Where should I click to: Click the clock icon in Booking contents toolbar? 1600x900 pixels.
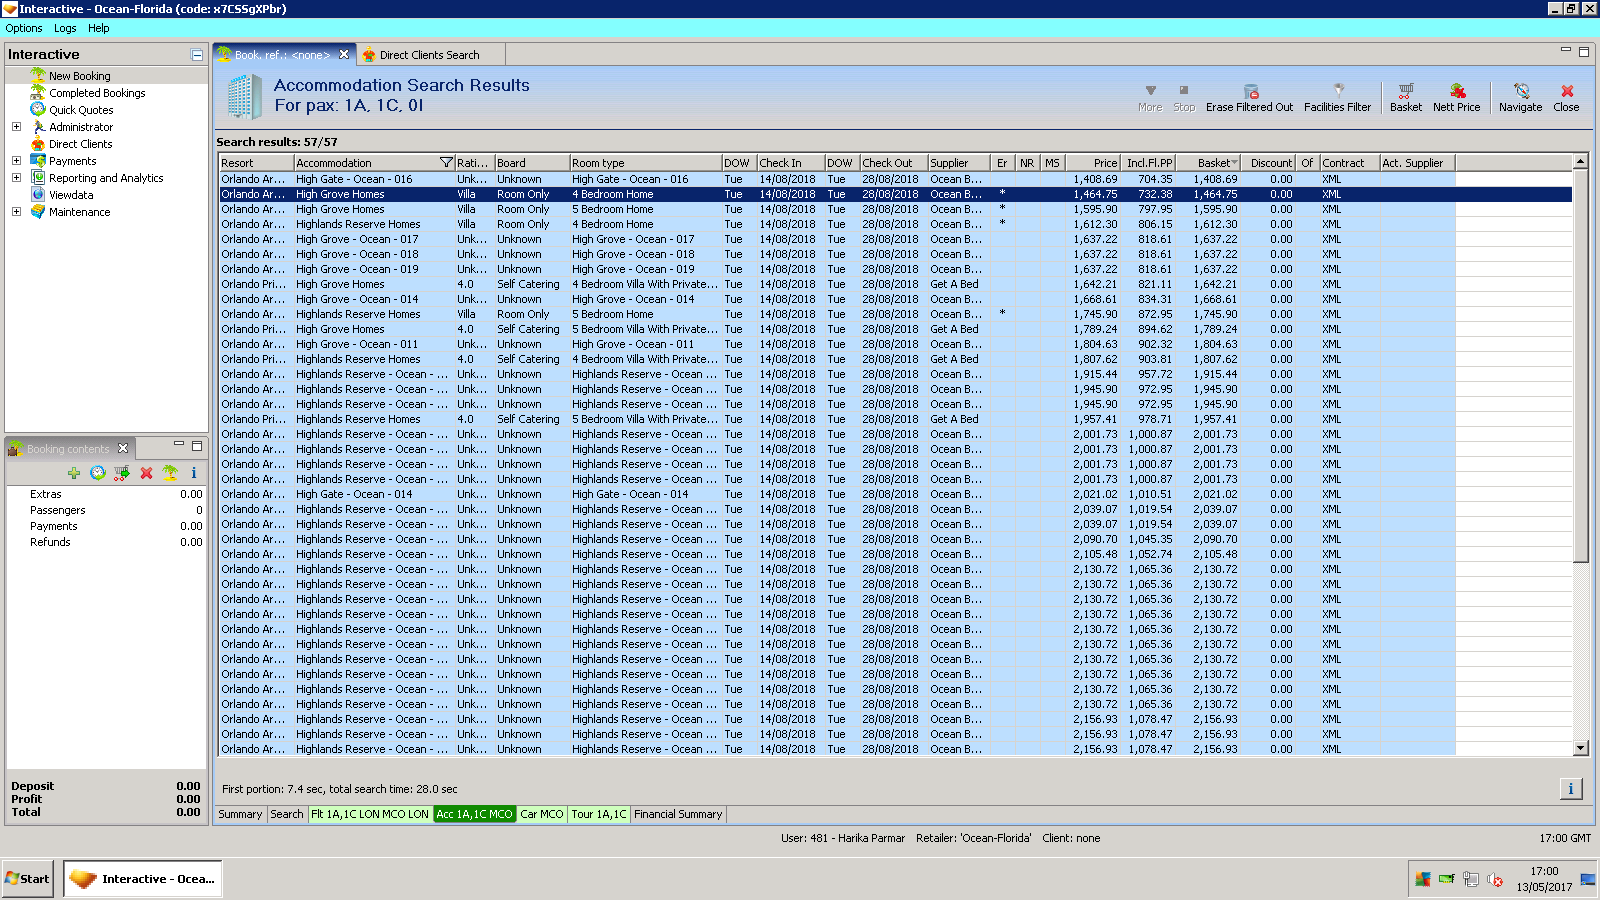click(x=98, y=473)
